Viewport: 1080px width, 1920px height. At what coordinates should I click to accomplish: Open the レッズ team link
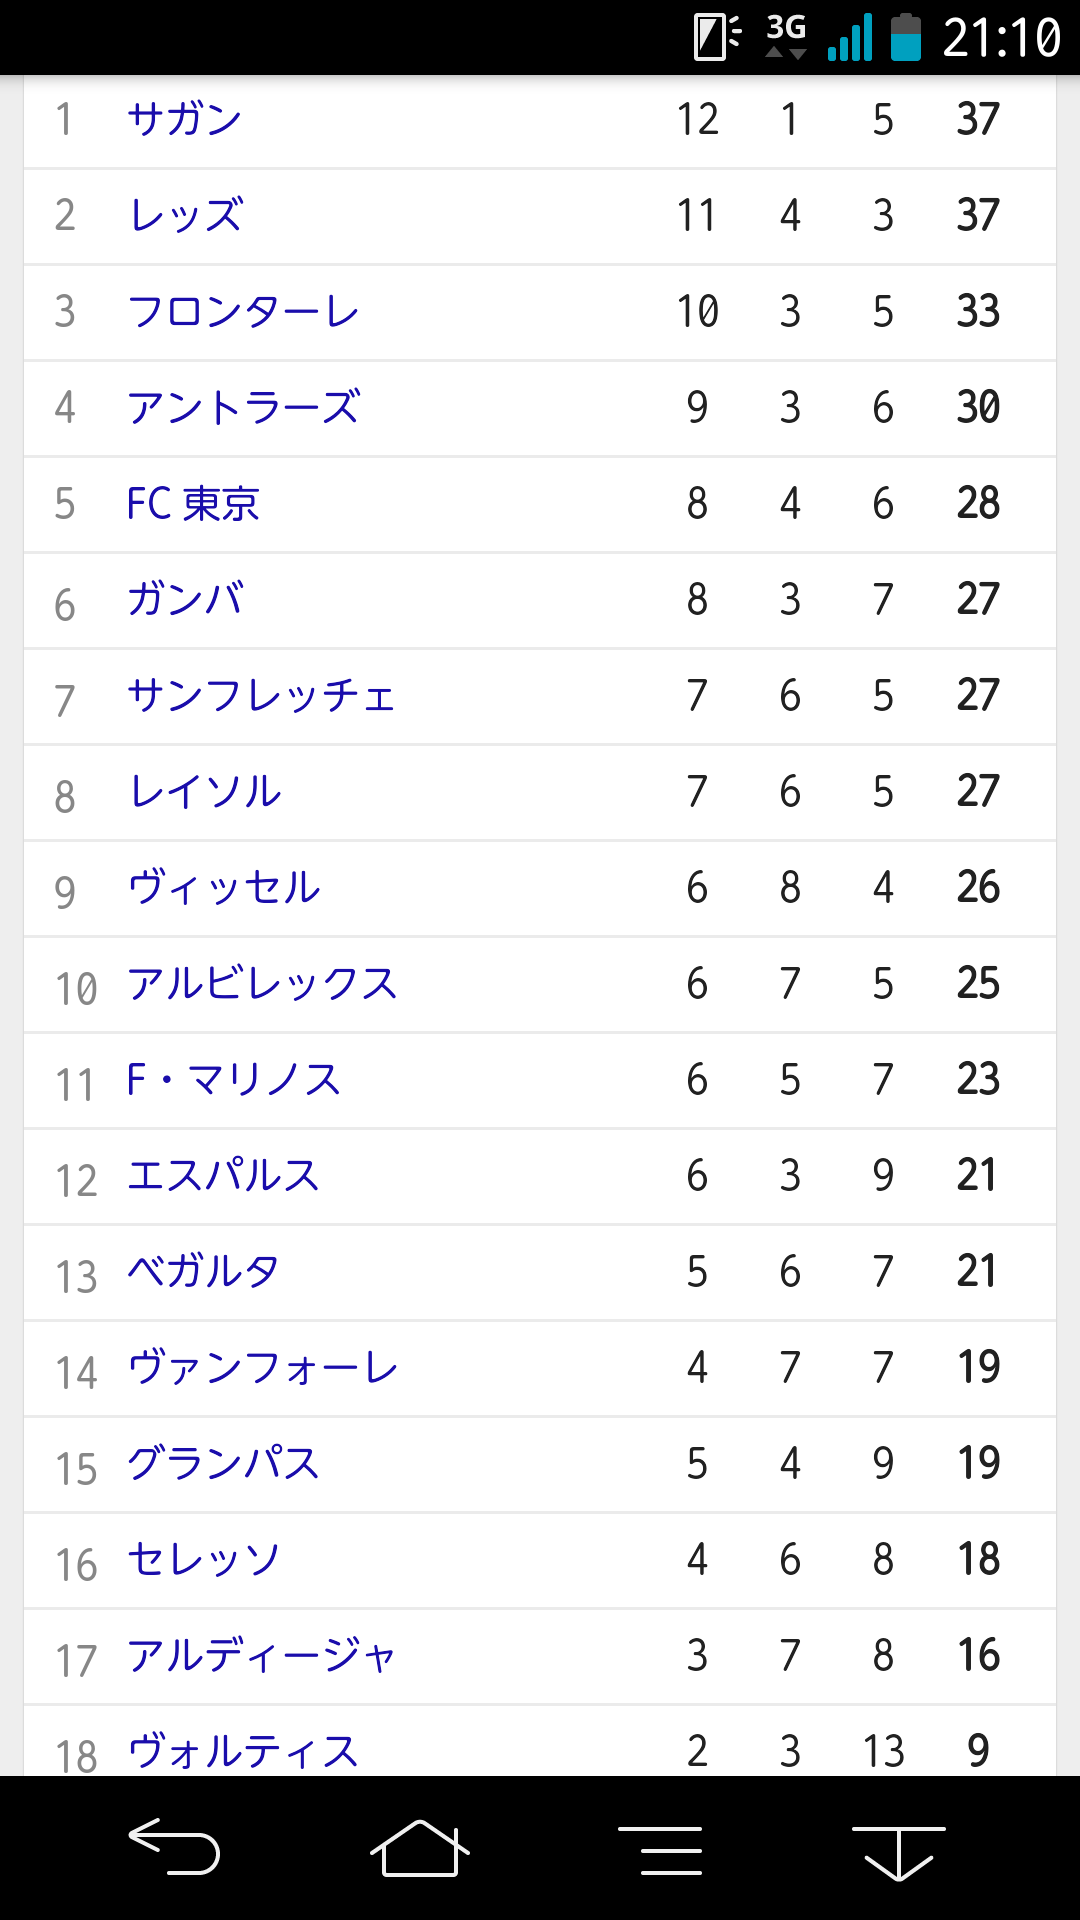tap(186, 216)
